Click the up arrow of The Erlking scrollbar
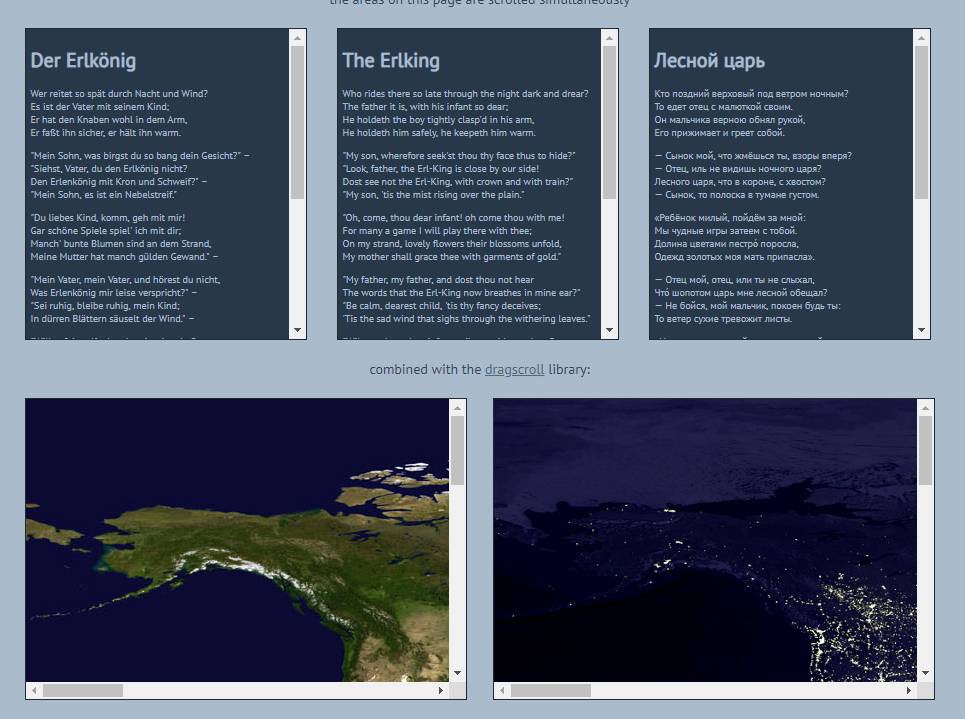Screen dimensions: 965x719 (609, 38)
